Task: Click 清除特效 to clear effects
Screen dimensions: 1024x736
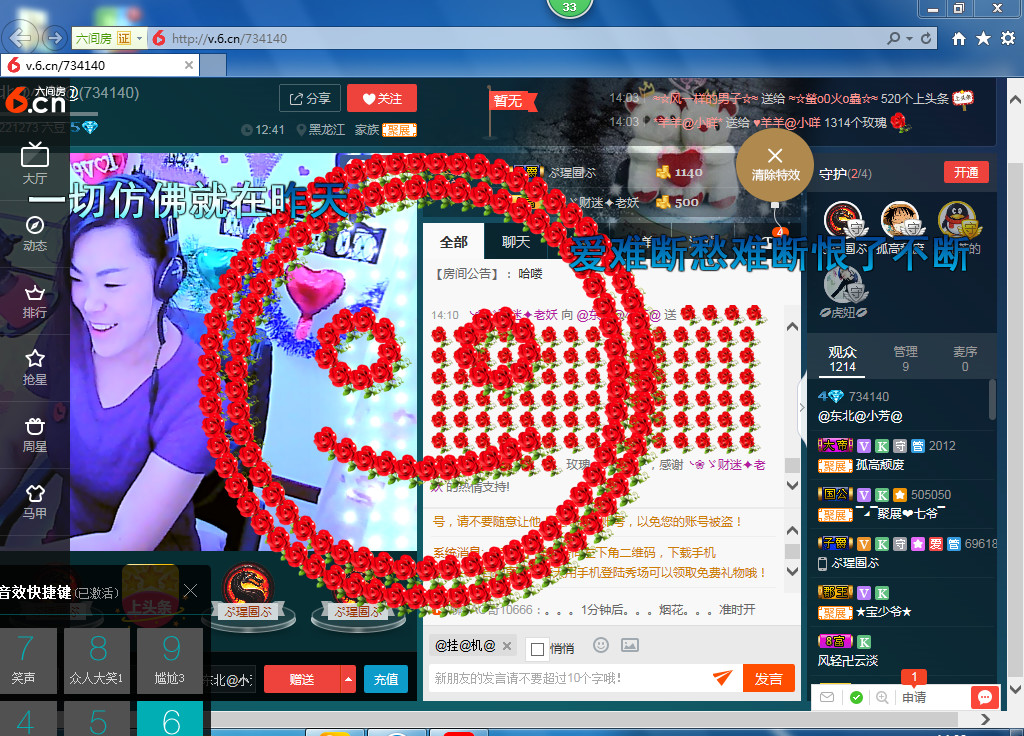Action: (775, 163)
